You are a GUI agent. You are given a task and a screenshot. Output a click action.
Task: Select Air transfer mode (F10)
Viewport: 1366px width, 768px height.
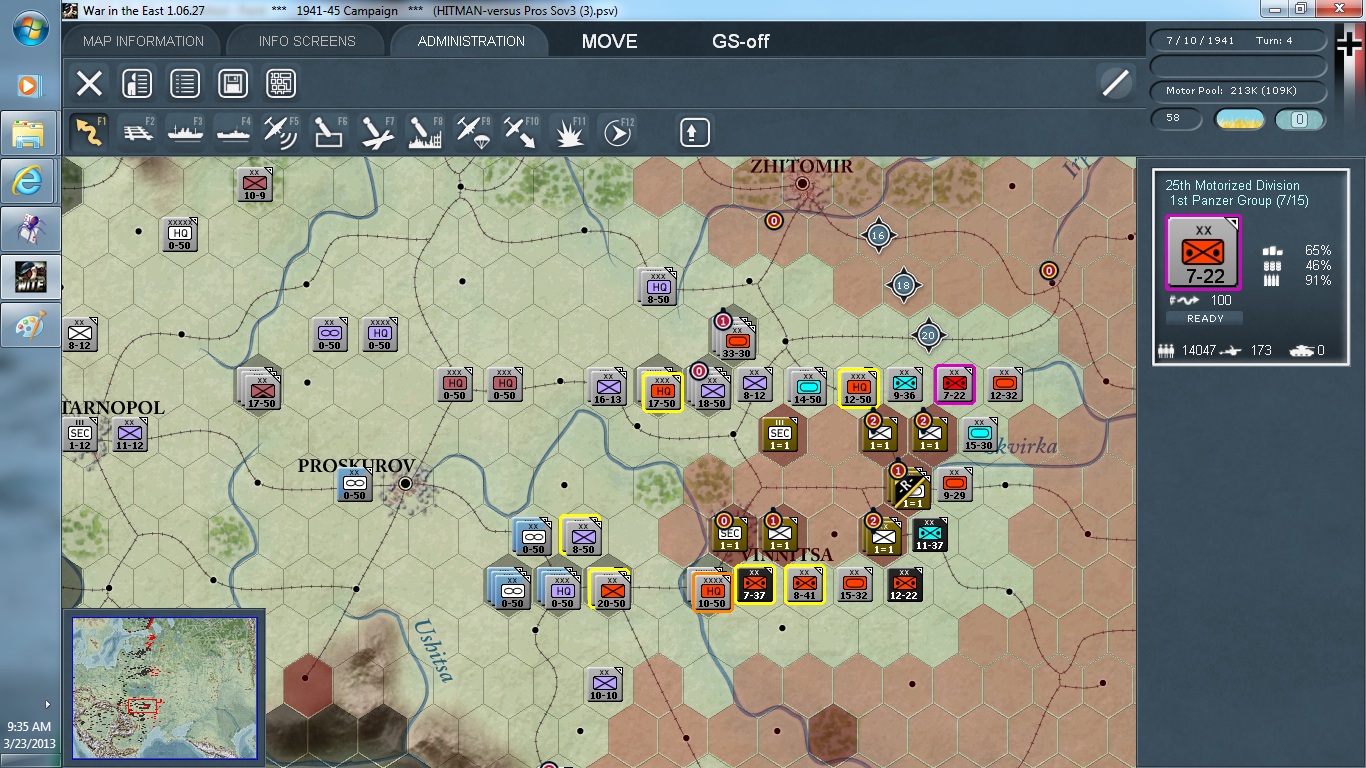tap(521, 131)
